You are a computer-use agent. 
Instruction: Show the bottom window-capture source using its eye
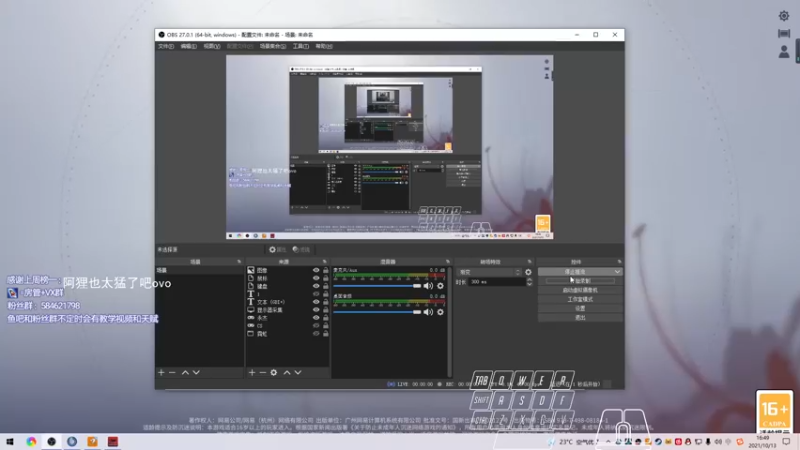(316, 334)
